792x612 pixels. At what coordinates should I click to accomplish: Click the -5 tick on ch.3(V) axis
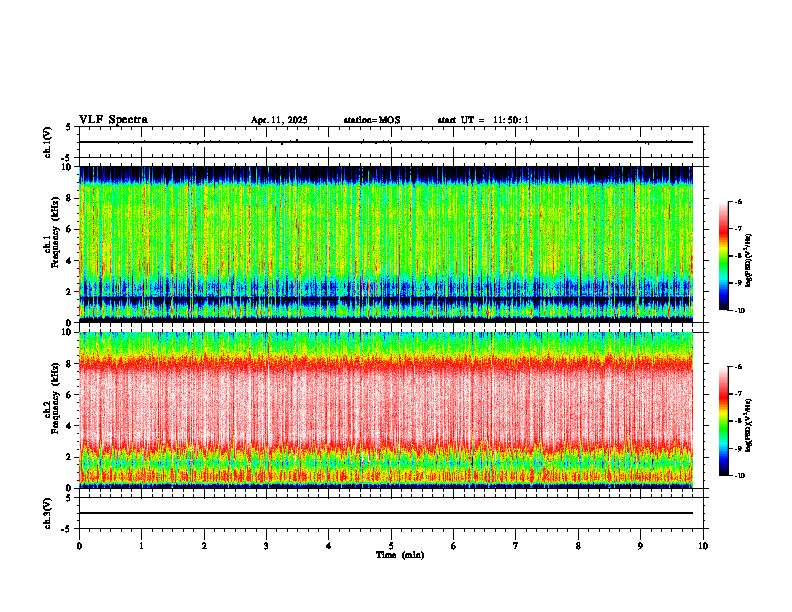(x=67, y=529)
